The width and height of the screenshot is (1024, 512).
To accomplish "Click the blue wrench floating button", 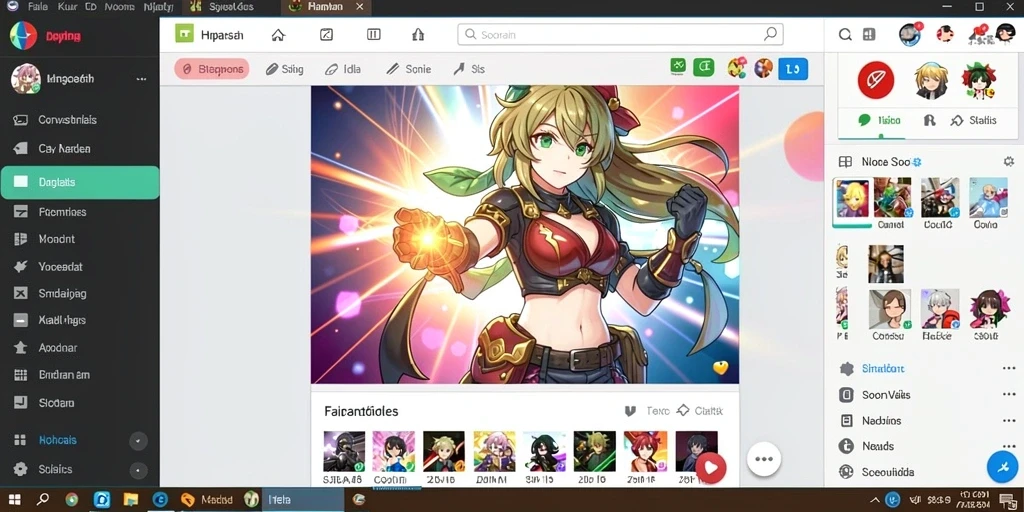I will tap(1002, 467).
